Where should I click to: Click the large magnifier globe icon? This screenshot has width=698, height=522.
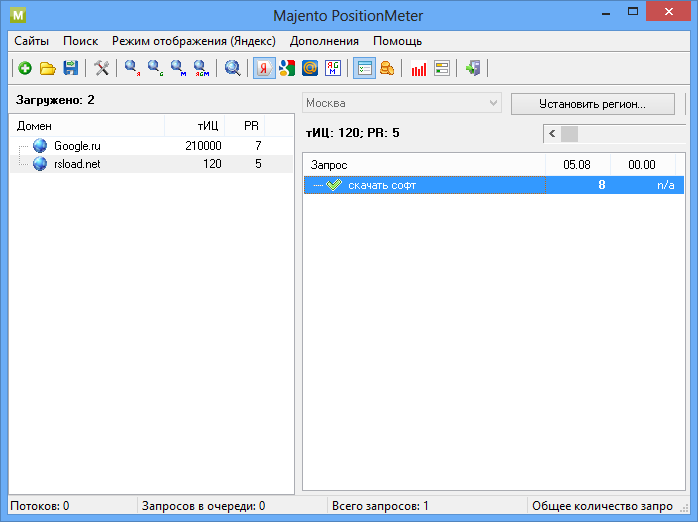(232, 68)
